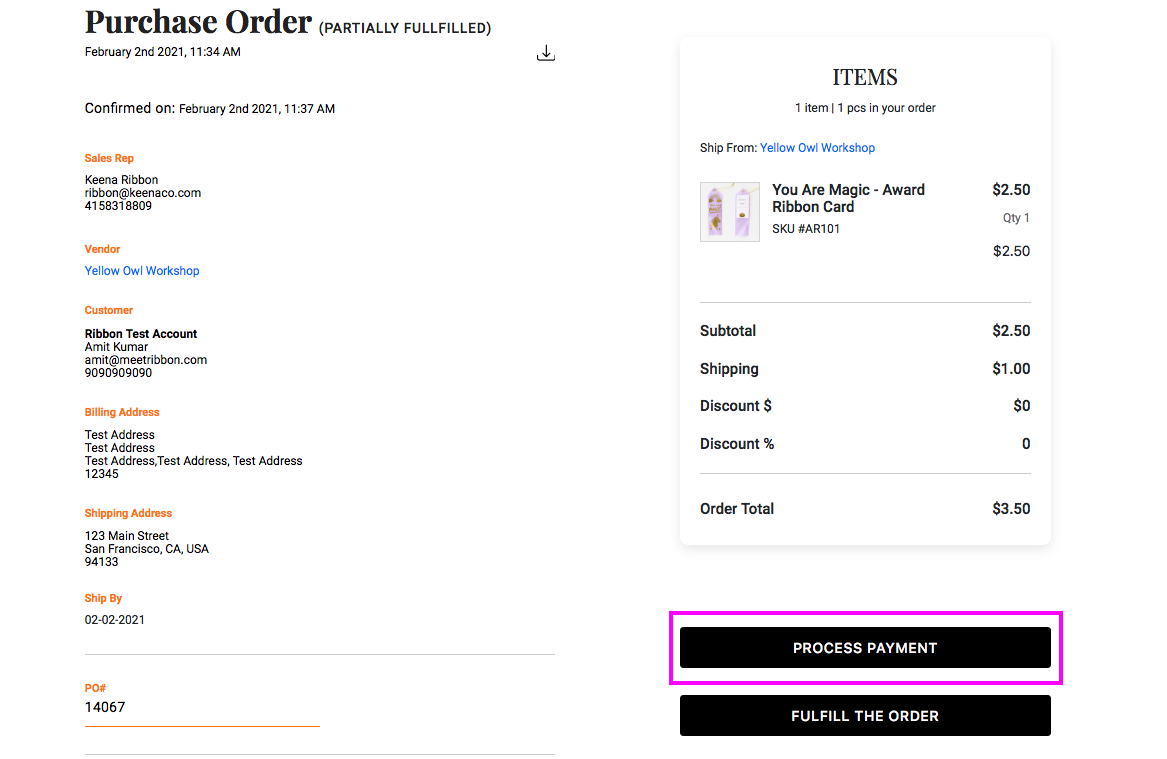Click the Partially Fullfilled status label
The height and width of the screenshot is (759, 1167).
(405, 29)
